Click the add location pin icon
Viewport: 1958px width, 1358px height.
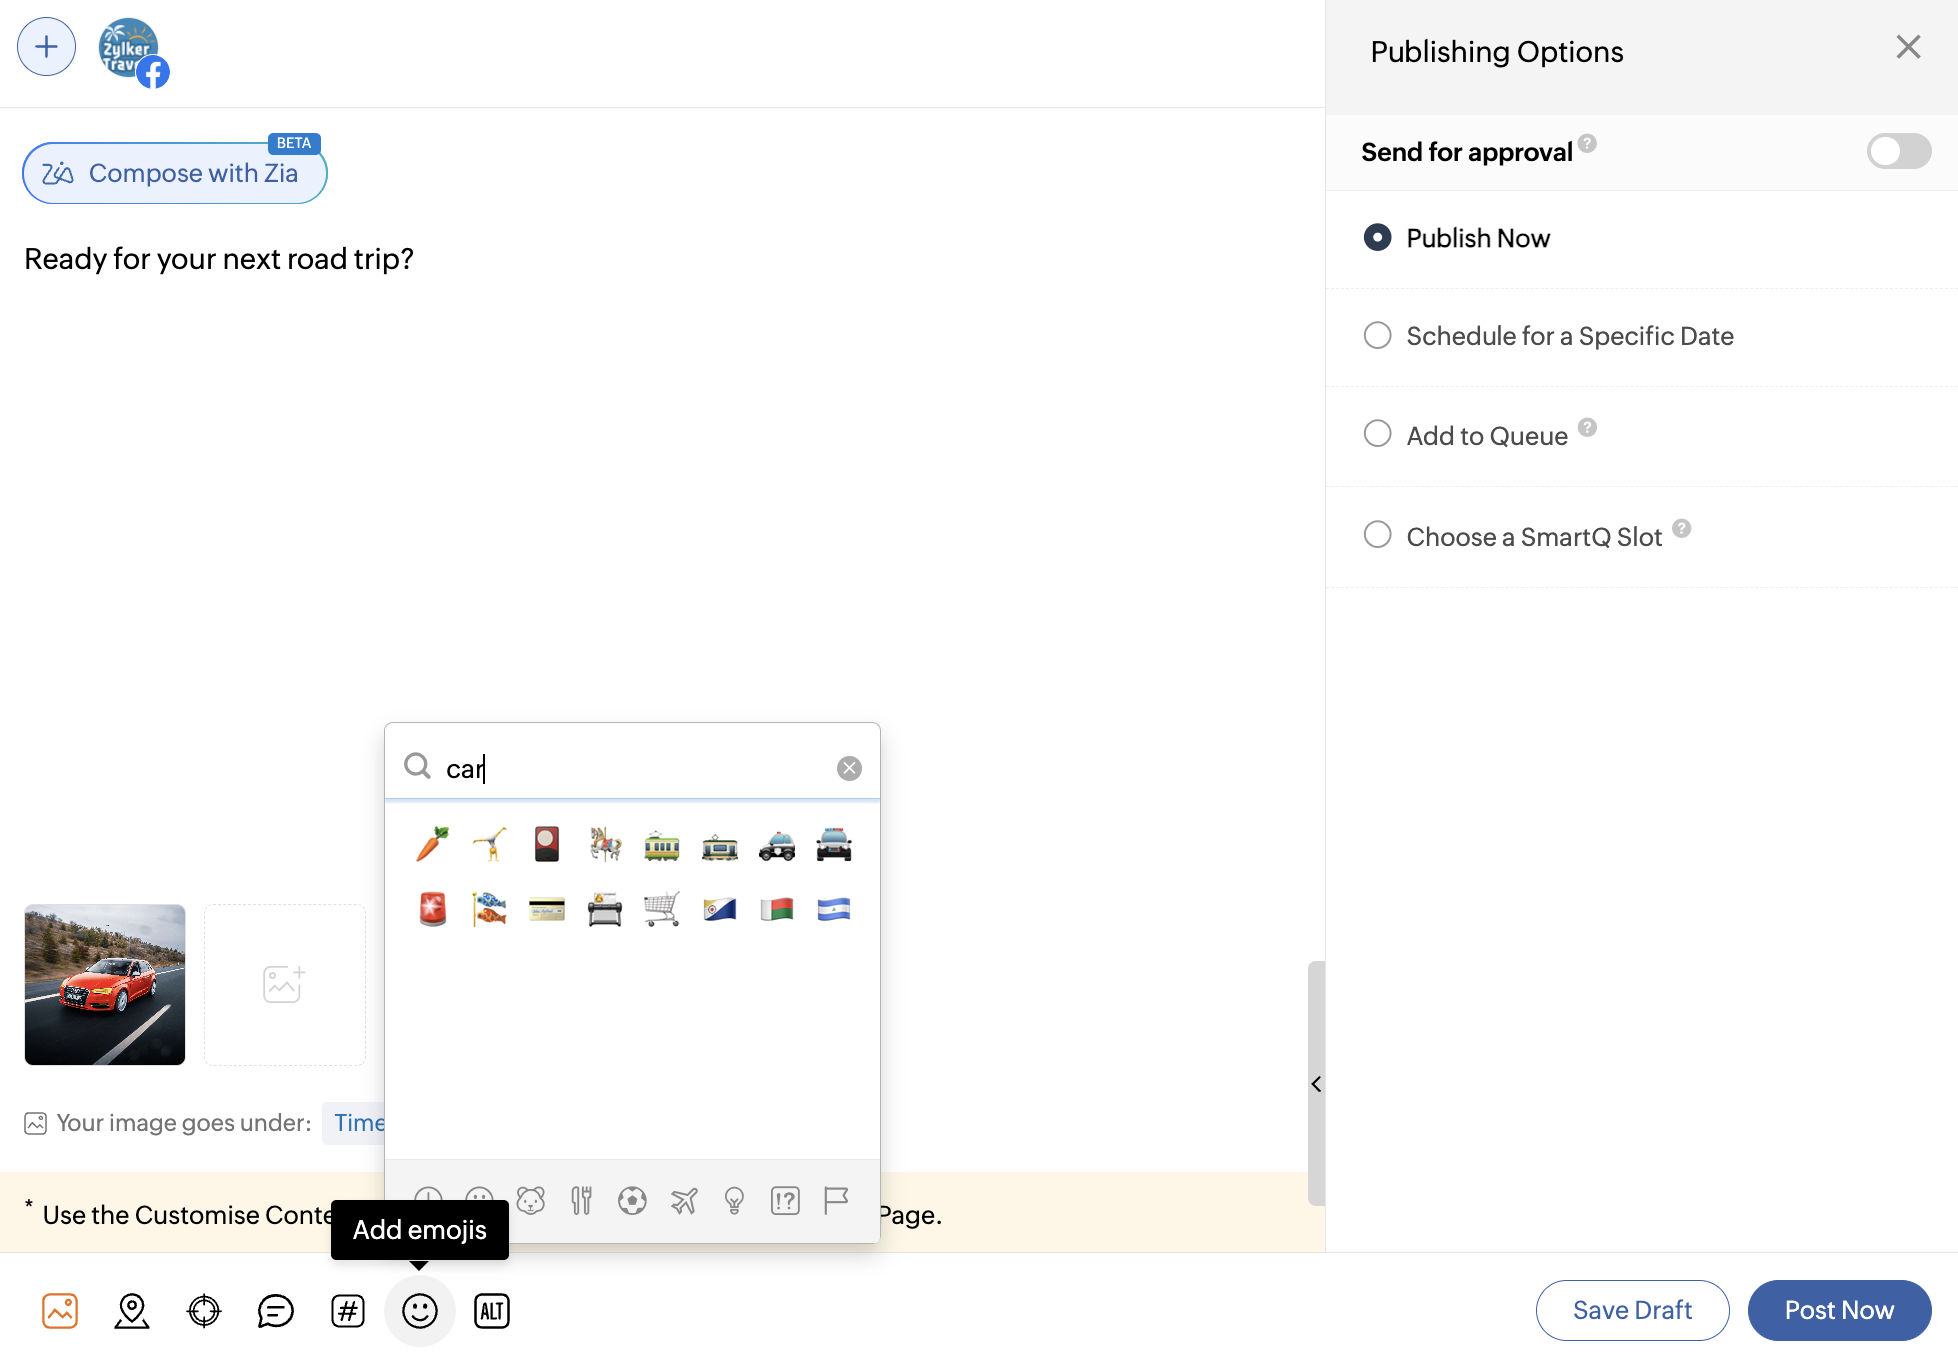pos(132,1310)
